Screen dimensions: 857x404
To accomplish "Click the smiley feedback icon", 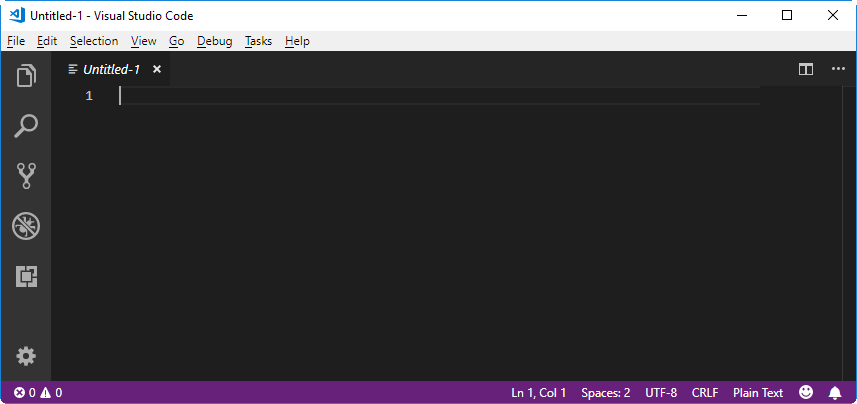I will [x=806, y=393].
